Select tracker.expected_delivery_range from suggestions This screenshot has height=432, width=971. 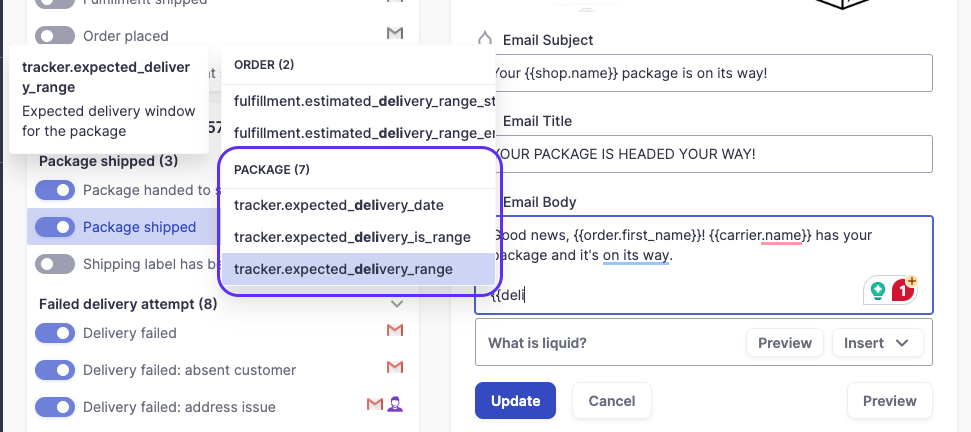click(x=343, y=269)
